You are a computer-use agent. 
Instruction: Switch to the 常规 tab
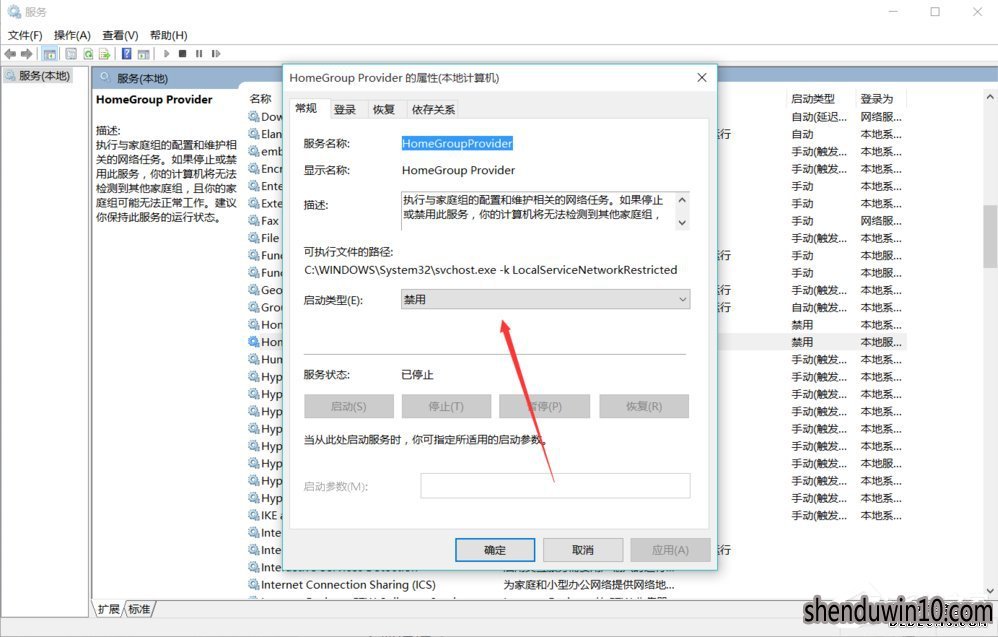(x=306, y=108)
